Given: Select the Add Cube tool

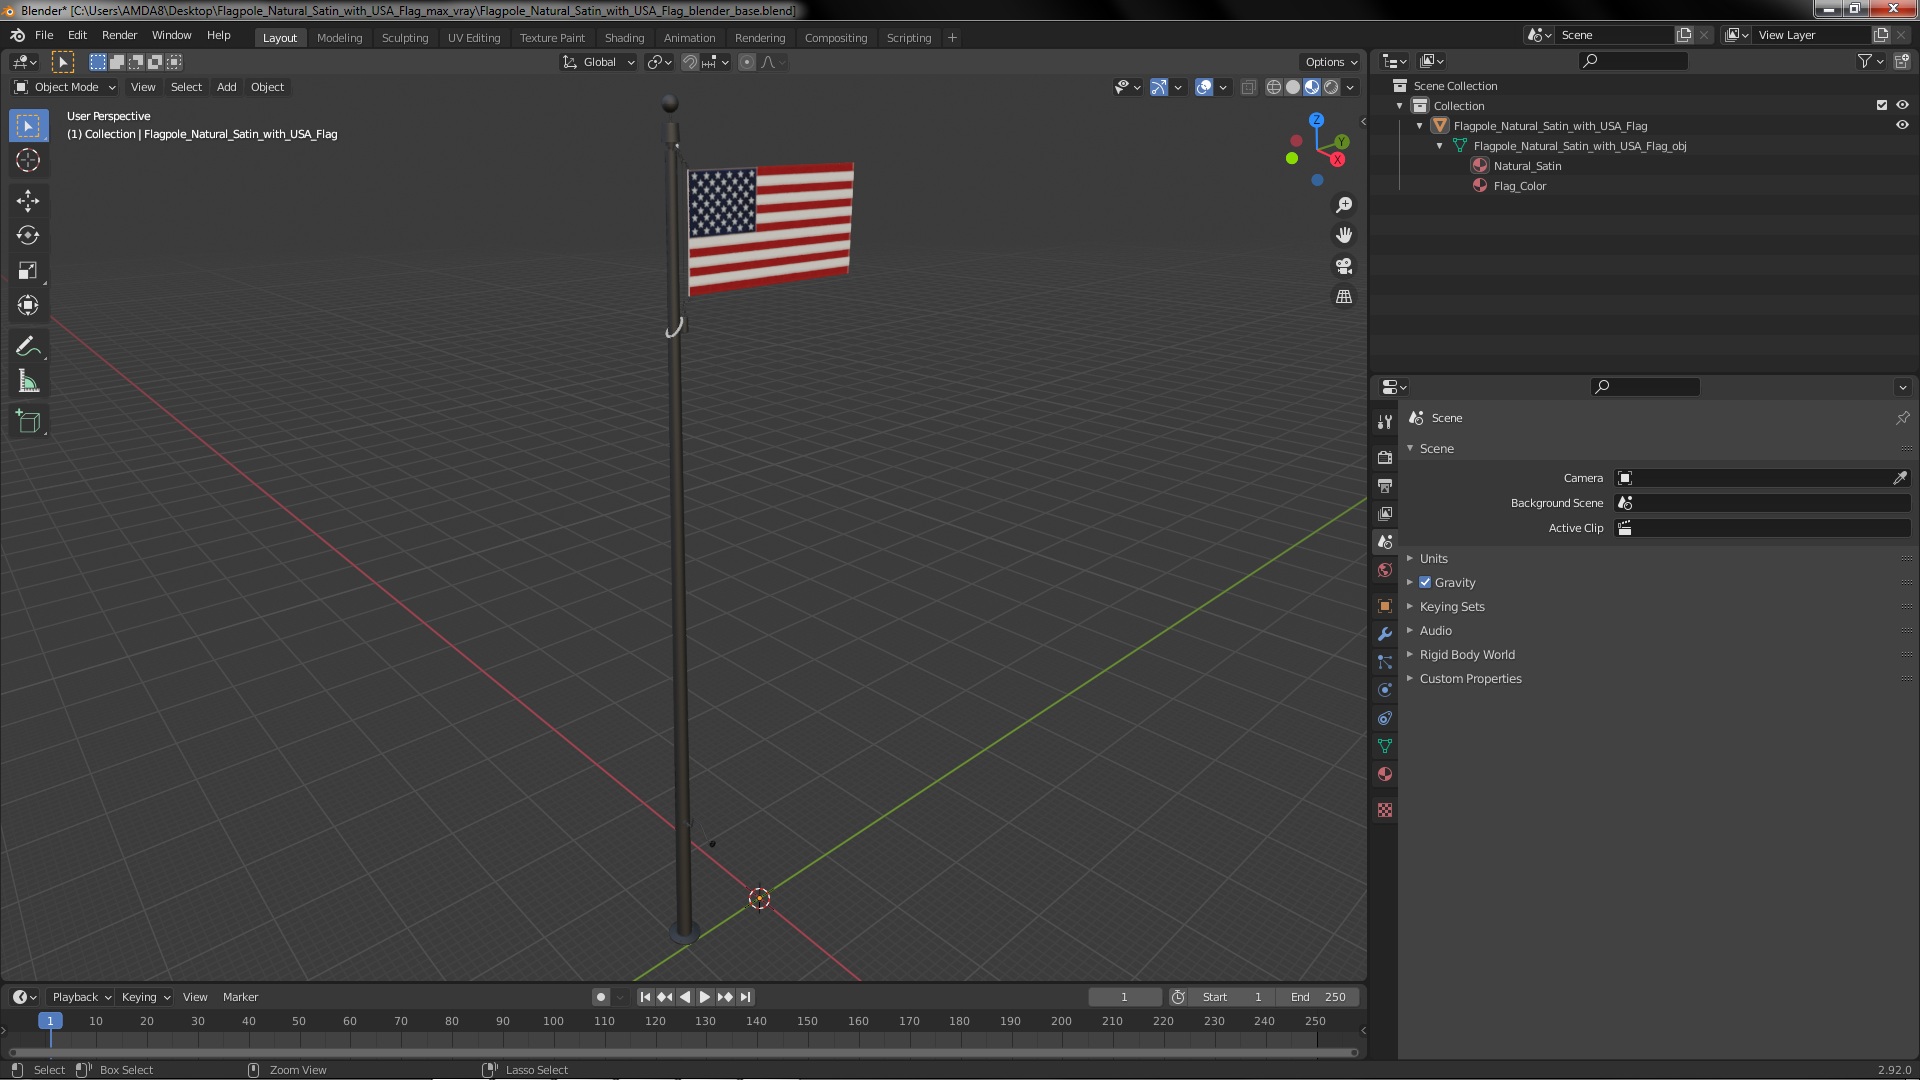Looking at the screenshot, I should click(28, 422).
